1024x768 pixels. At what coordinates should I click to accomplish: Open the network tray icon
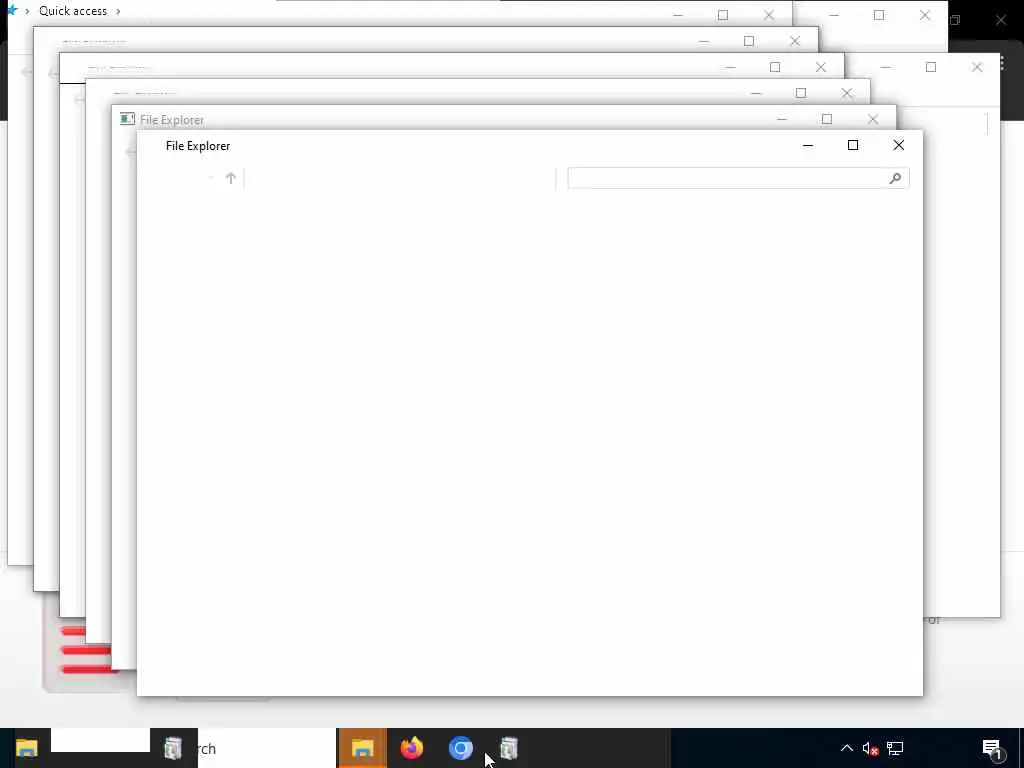(895, 748)
